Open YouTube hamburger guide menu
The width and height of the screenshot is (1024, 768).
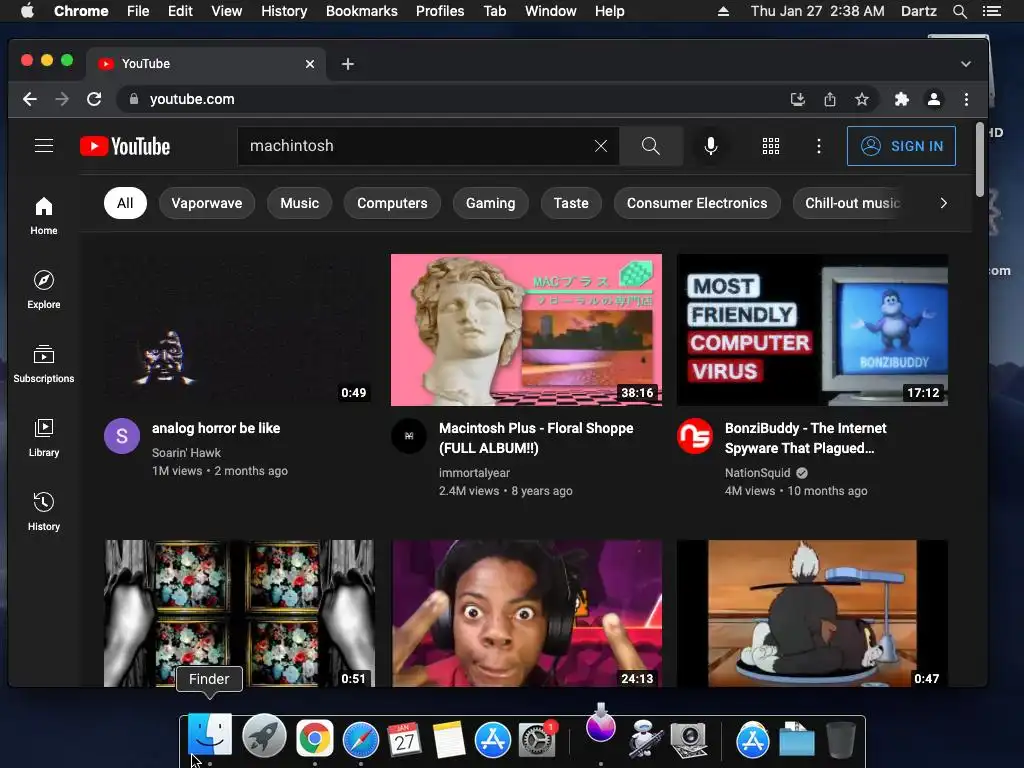pos(44,146)
